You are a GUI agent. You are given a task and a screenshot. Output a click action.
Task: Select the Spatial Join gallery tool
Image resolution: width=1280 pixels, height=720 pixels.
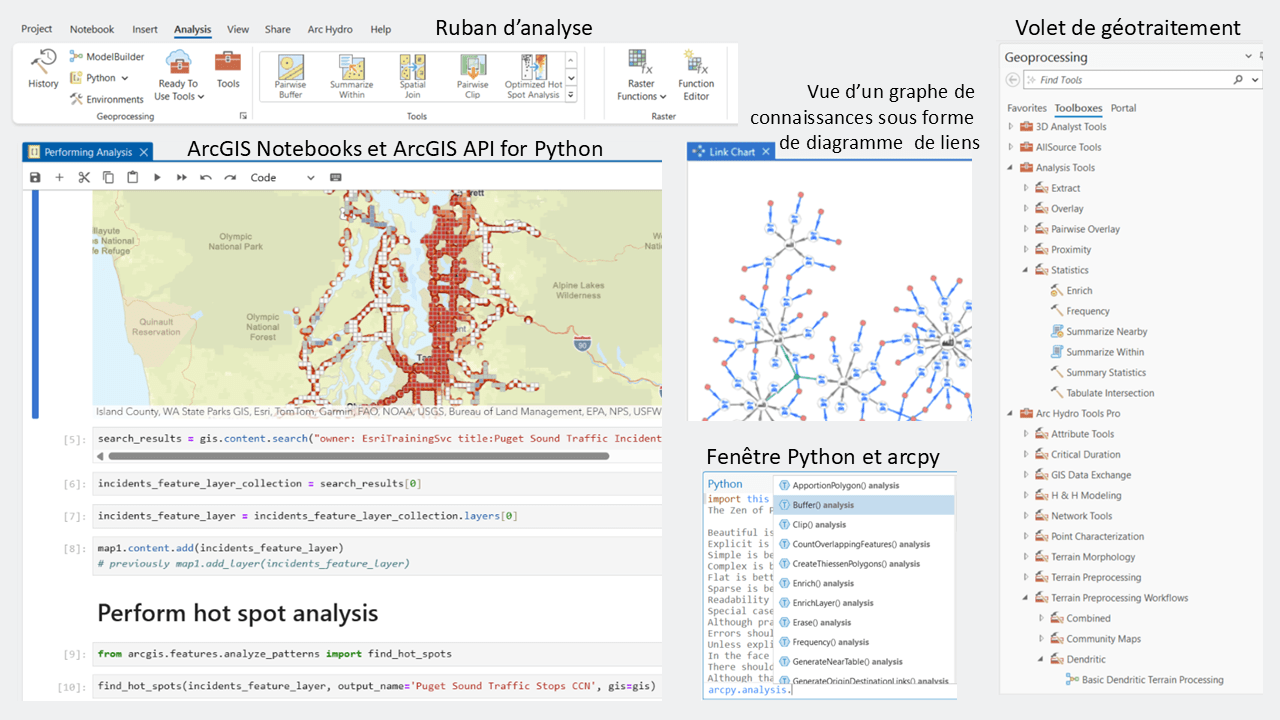point(413,76)
